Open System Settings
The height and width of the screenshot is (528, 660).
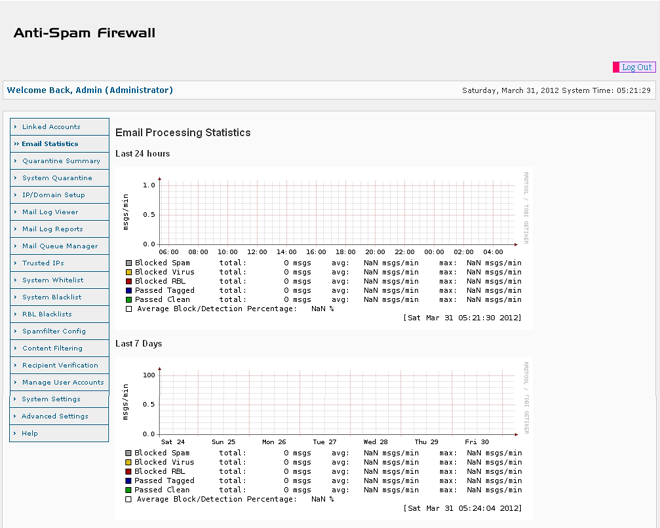pyautogui.click(x=59, y=399)
